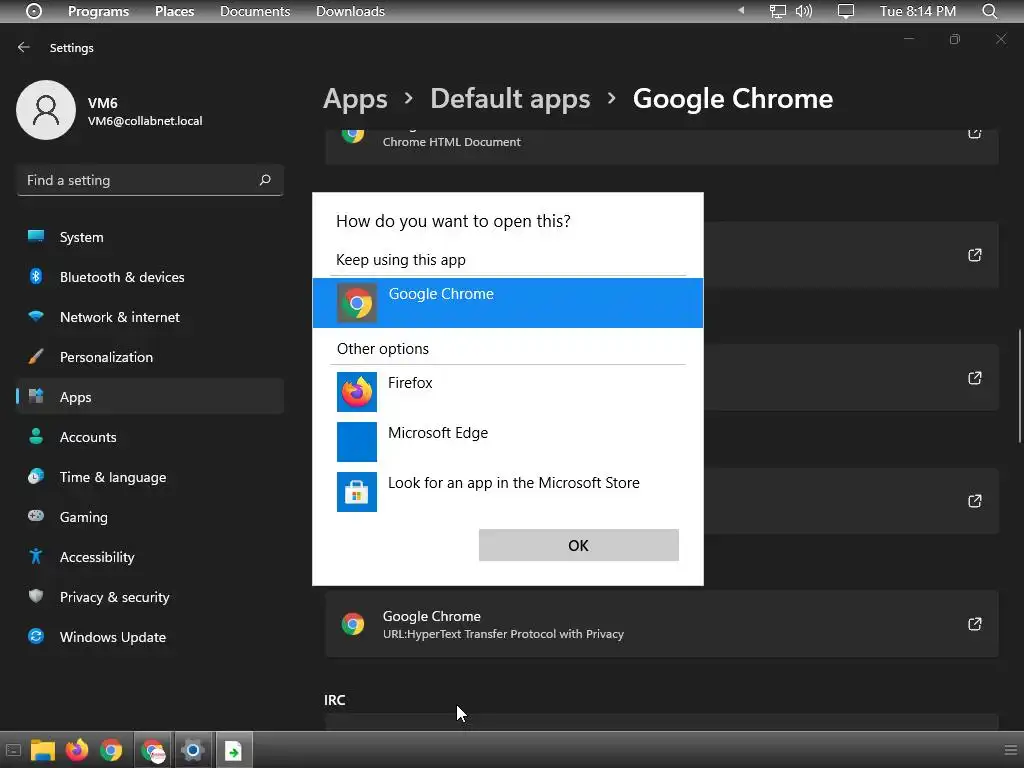
Task: Open the Programs menu in top panel
Action: [x=99, y=11]
